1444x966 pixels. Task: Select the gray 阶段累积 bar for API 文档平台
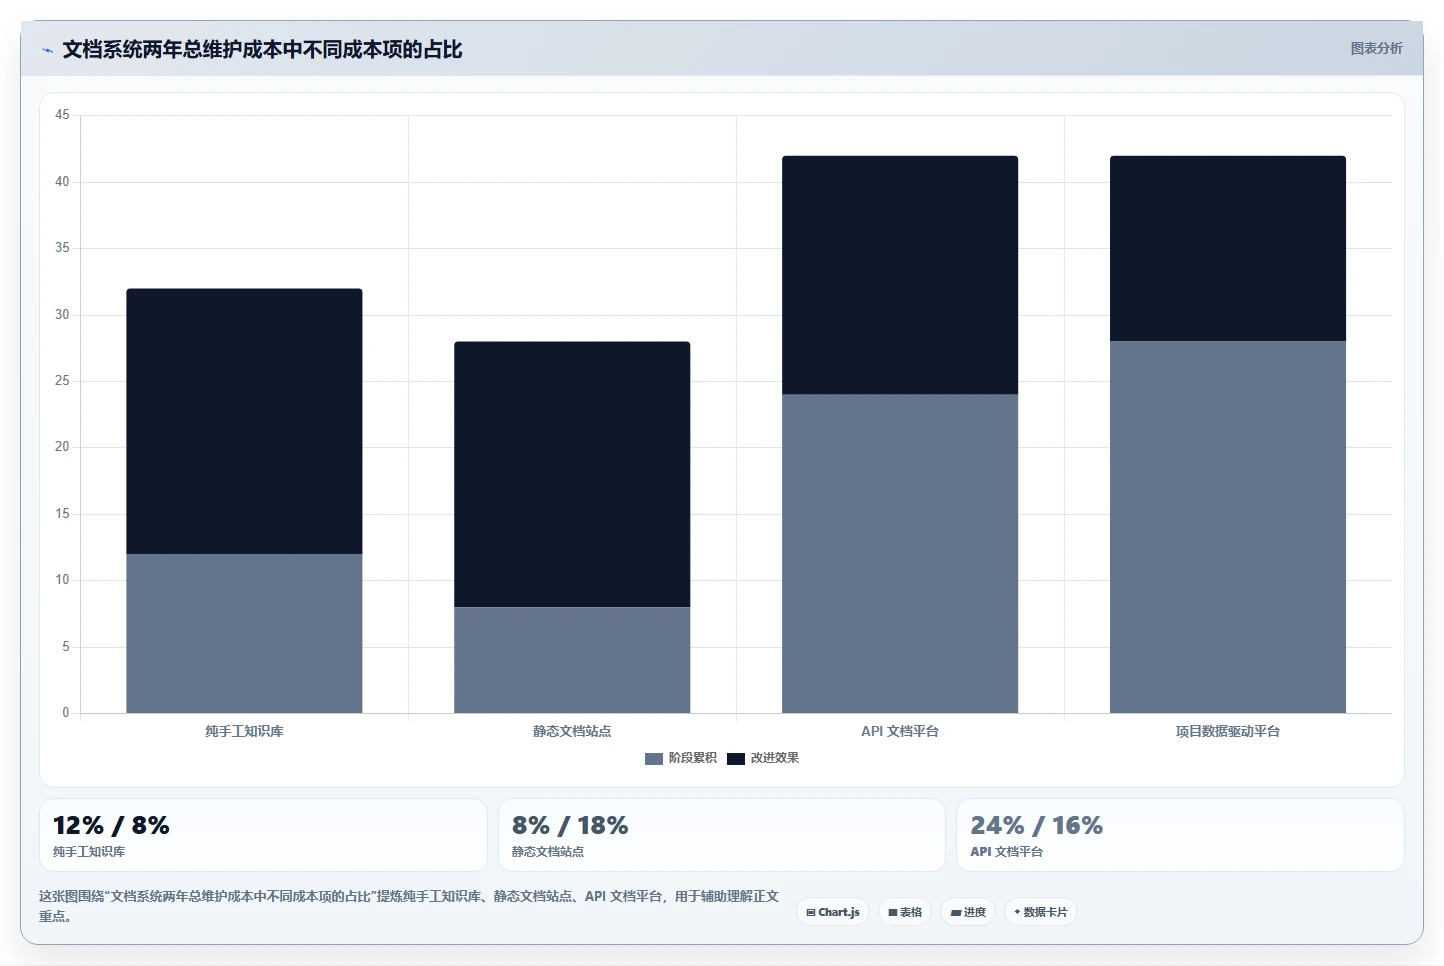(900, 554)
